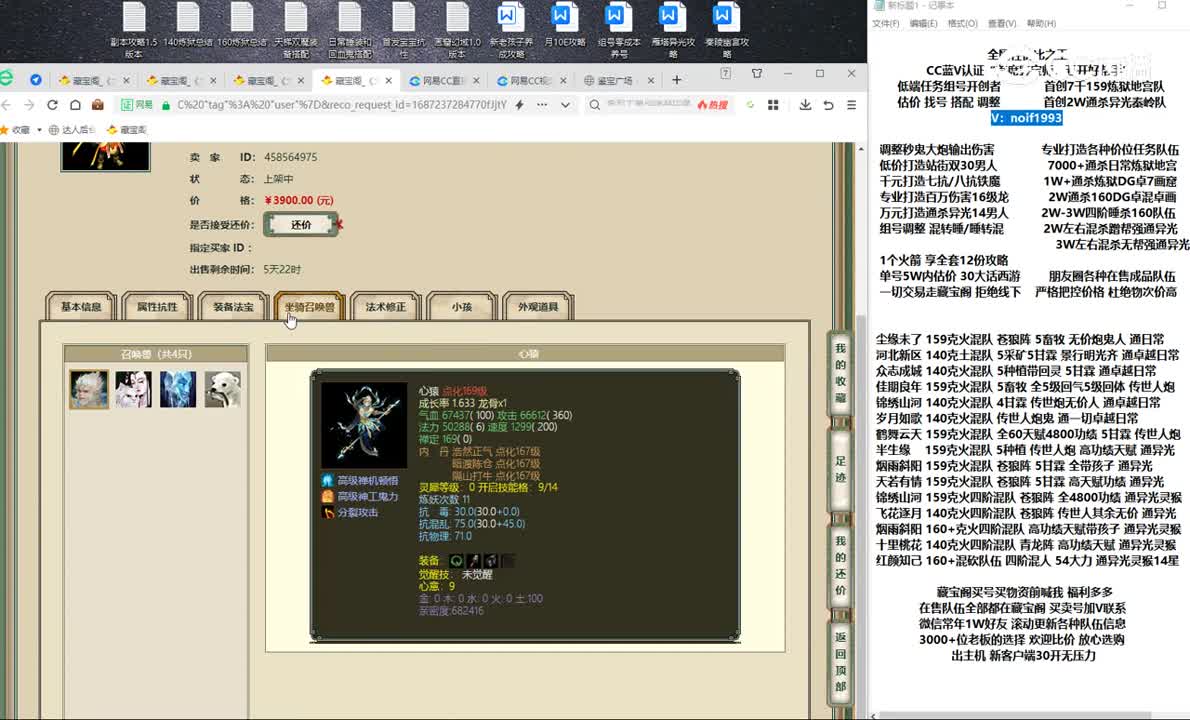
Task: Switch to the 装备法宝 tab
Action: [233, 307]
